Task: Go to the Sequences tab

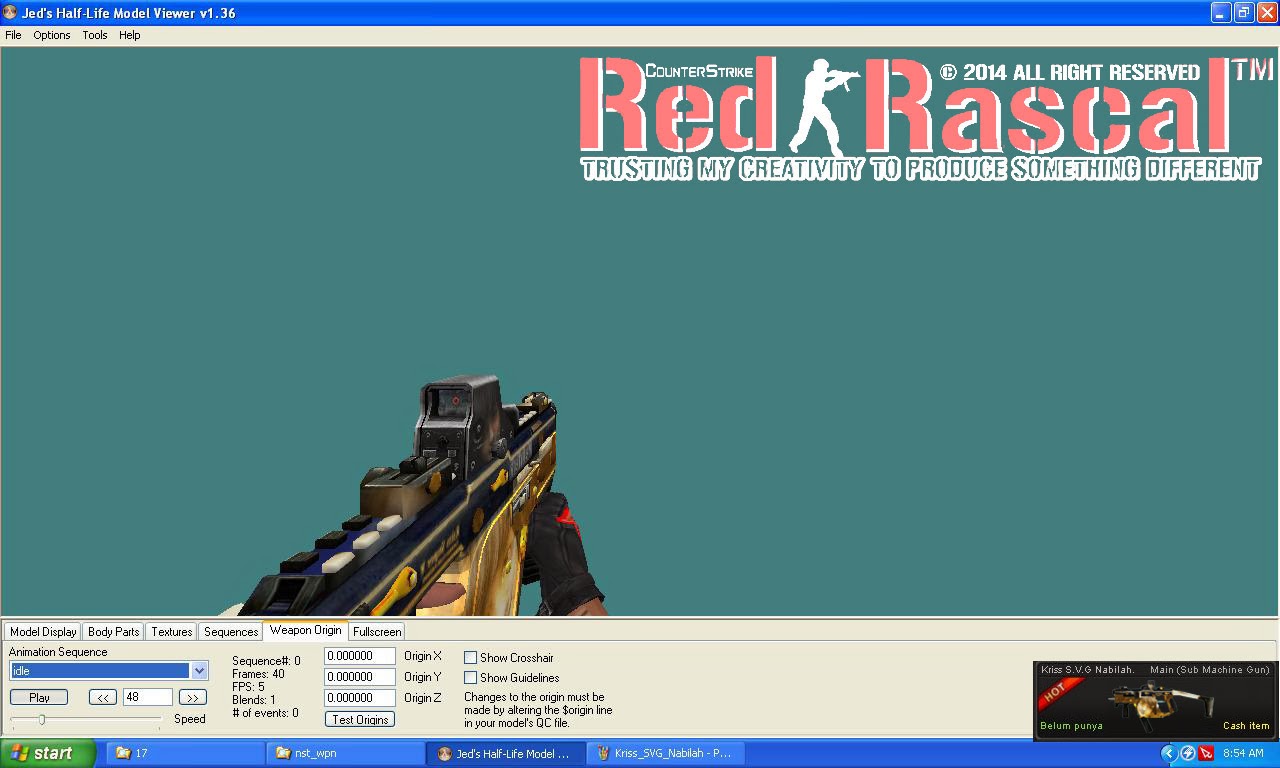Action: pyautogui.click(x=231, y=632)
